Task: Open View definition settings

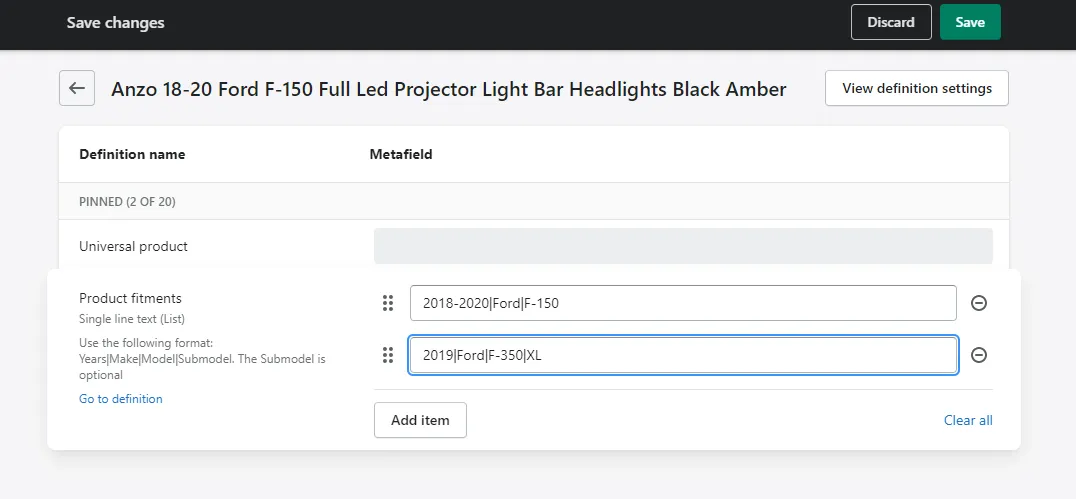Action: pos(916,88)
